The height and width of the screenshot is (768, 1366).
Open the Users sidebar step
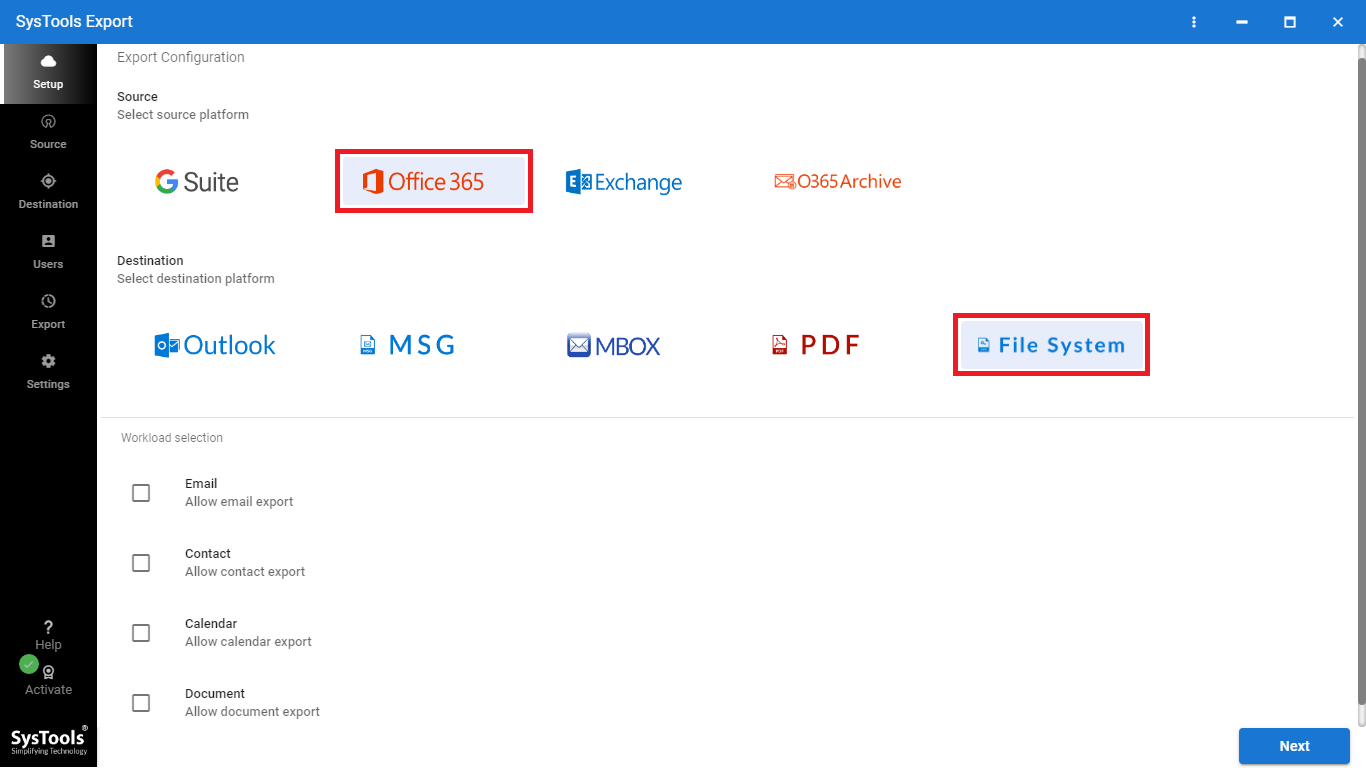(48, 252)
